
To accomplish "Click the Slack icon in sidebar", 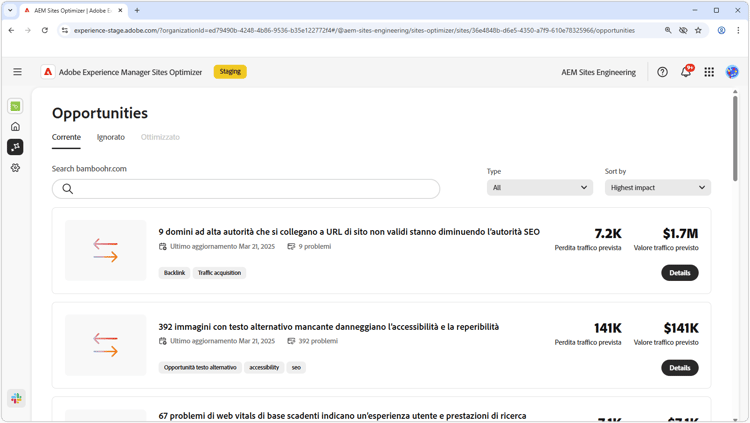I will [16, 398].
